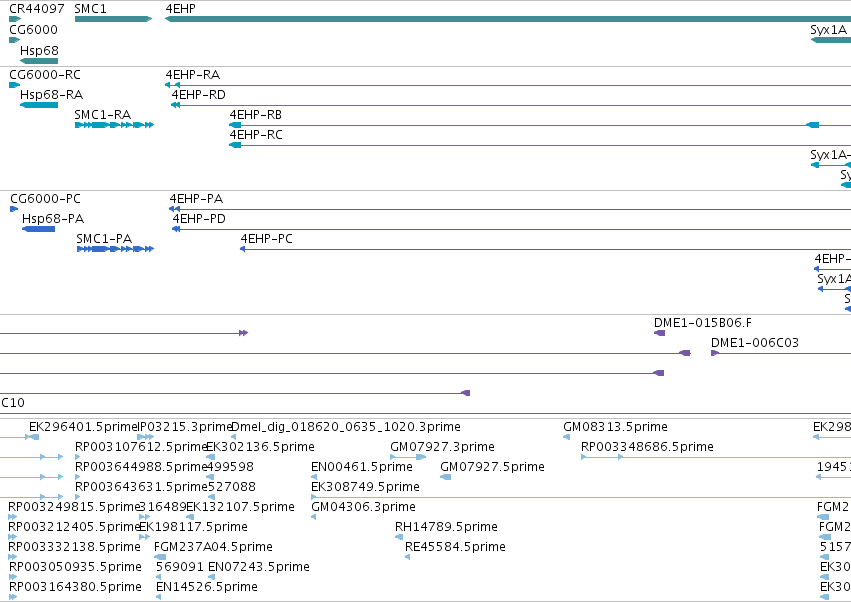Screen dimensions: 851x602
Task: Select the EN07243.5prime EST label
Action: tap(259, 567)
